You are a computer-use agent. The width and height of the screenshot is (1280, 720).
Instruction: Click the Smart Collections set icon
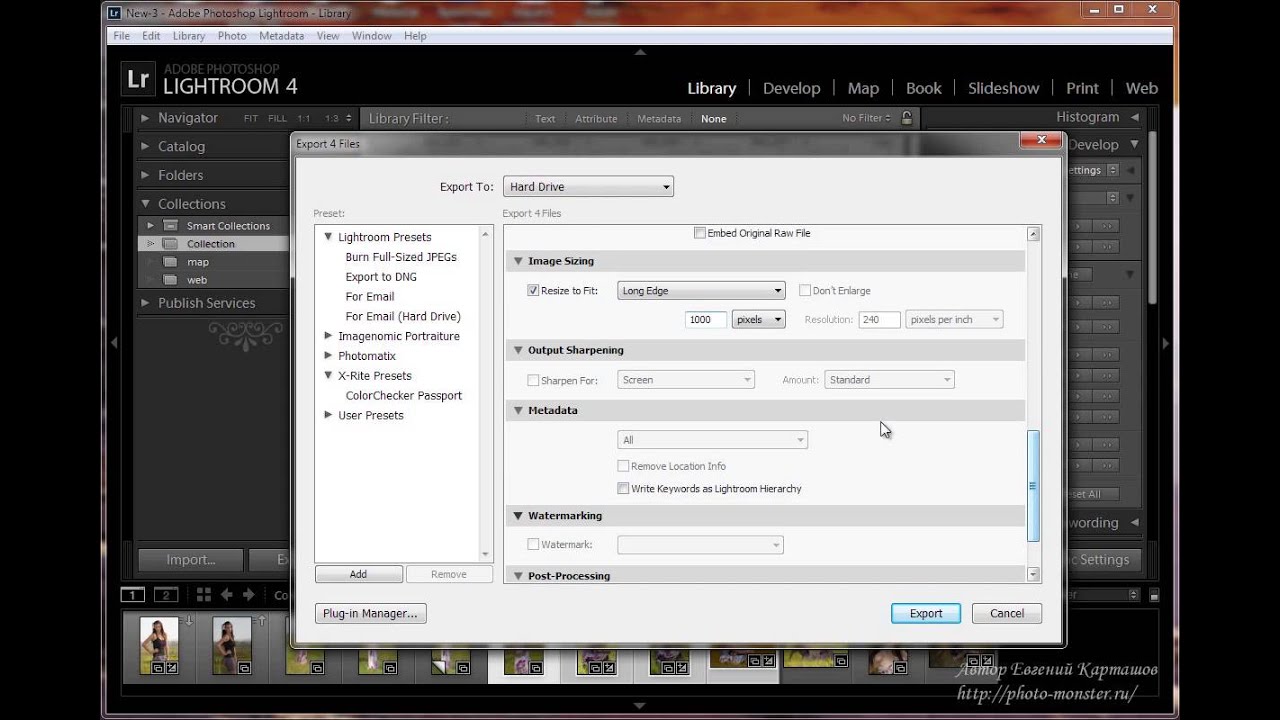170,225
